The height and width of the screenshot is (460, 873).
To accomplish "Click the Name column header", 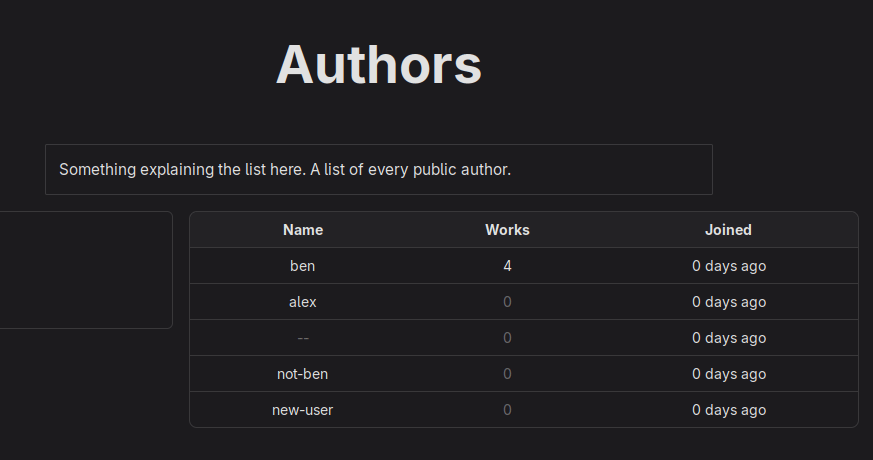I will (303, 230).
